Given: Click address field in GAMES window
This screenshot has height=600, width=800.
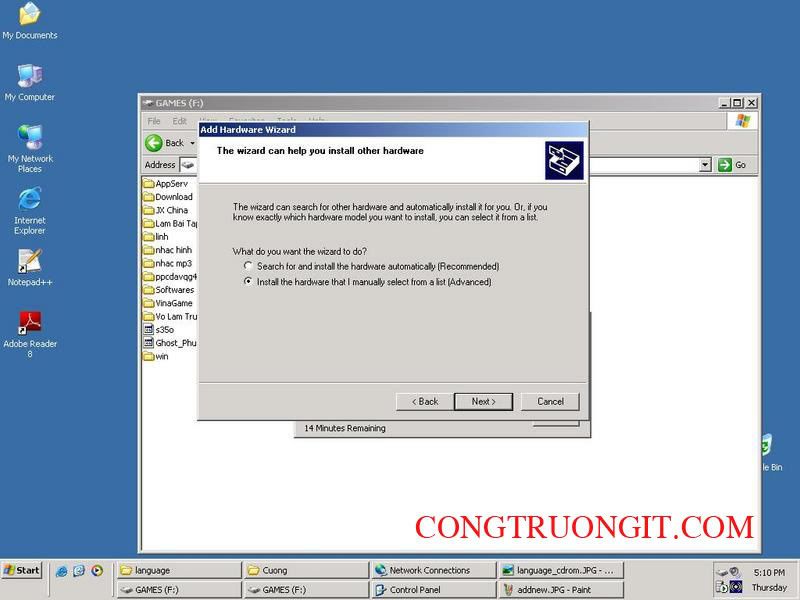Looking at the screenshot, I should click(x=443, y=165).
